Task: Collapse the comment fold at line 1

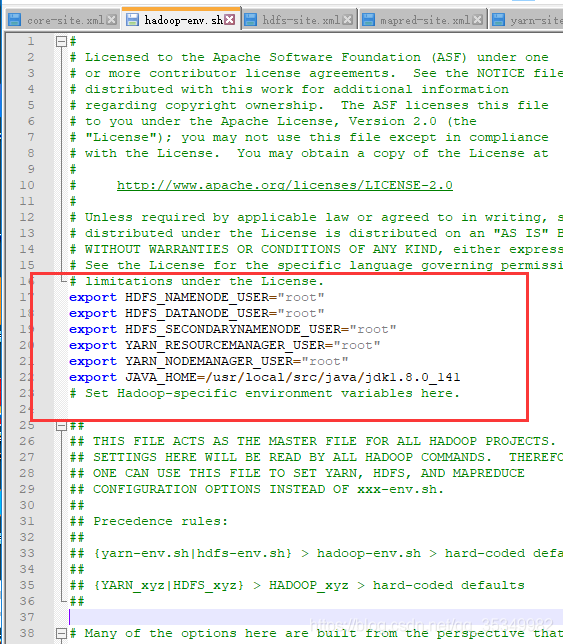Action: point(61,41)
